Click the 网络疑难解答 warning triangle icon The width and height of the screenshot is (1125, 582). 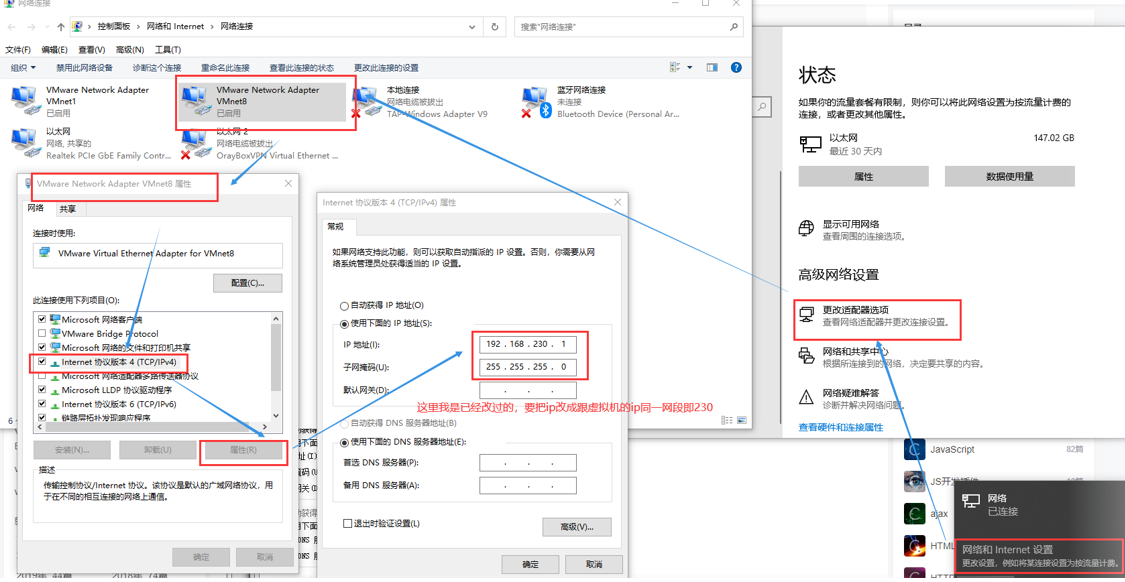806,397
